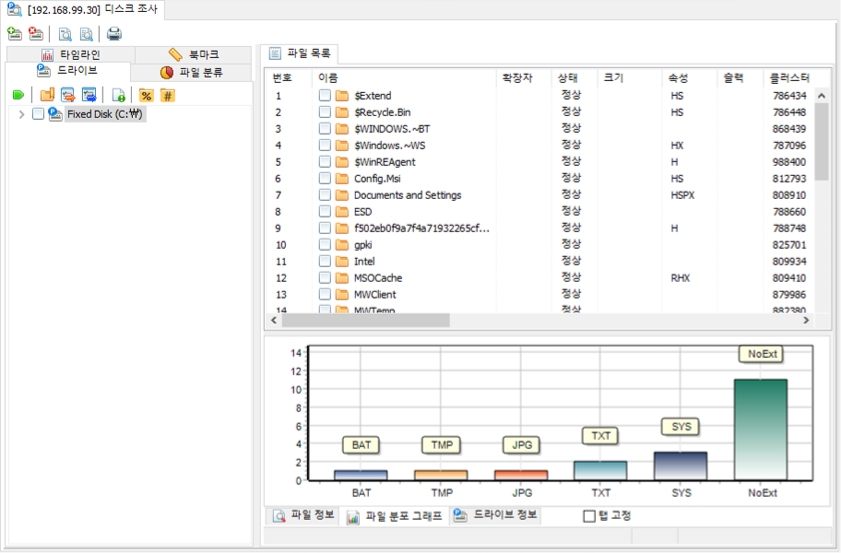
Task: Check the $WinREAgent row checkbox
Action: 324,161
